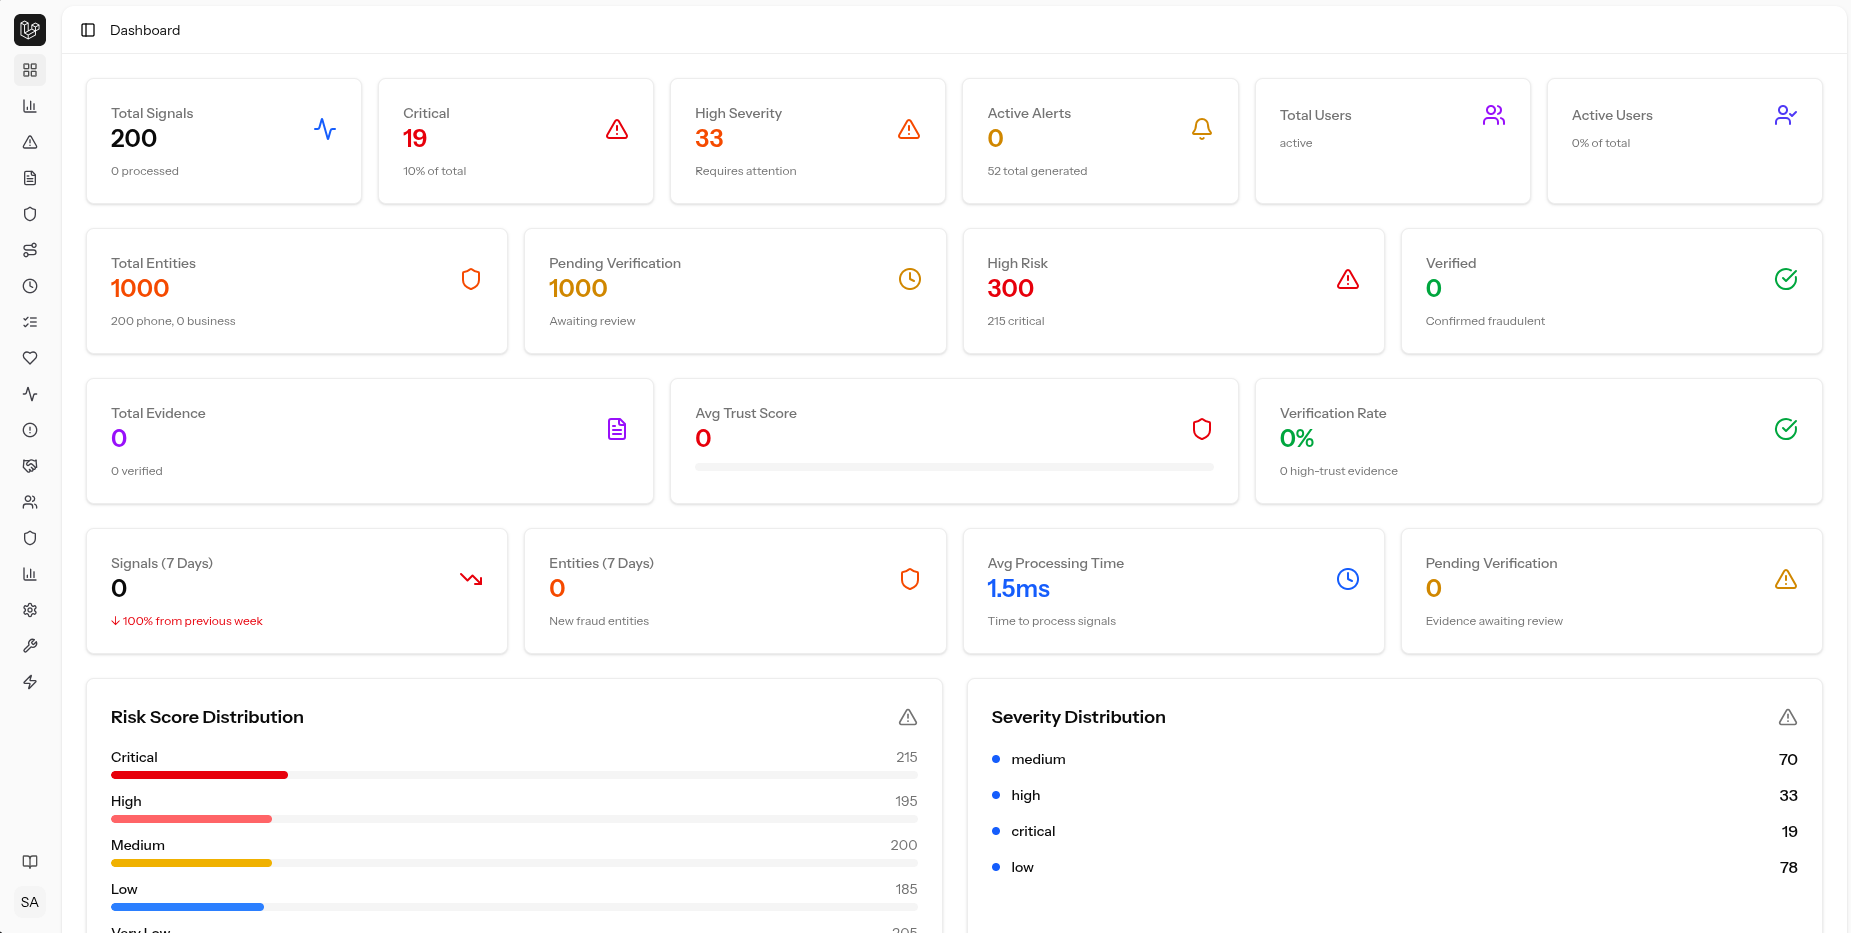The image size is (1851, 933).
Task: Open the Settings gear in the sidebar
Action: click(x=30, y=610)
